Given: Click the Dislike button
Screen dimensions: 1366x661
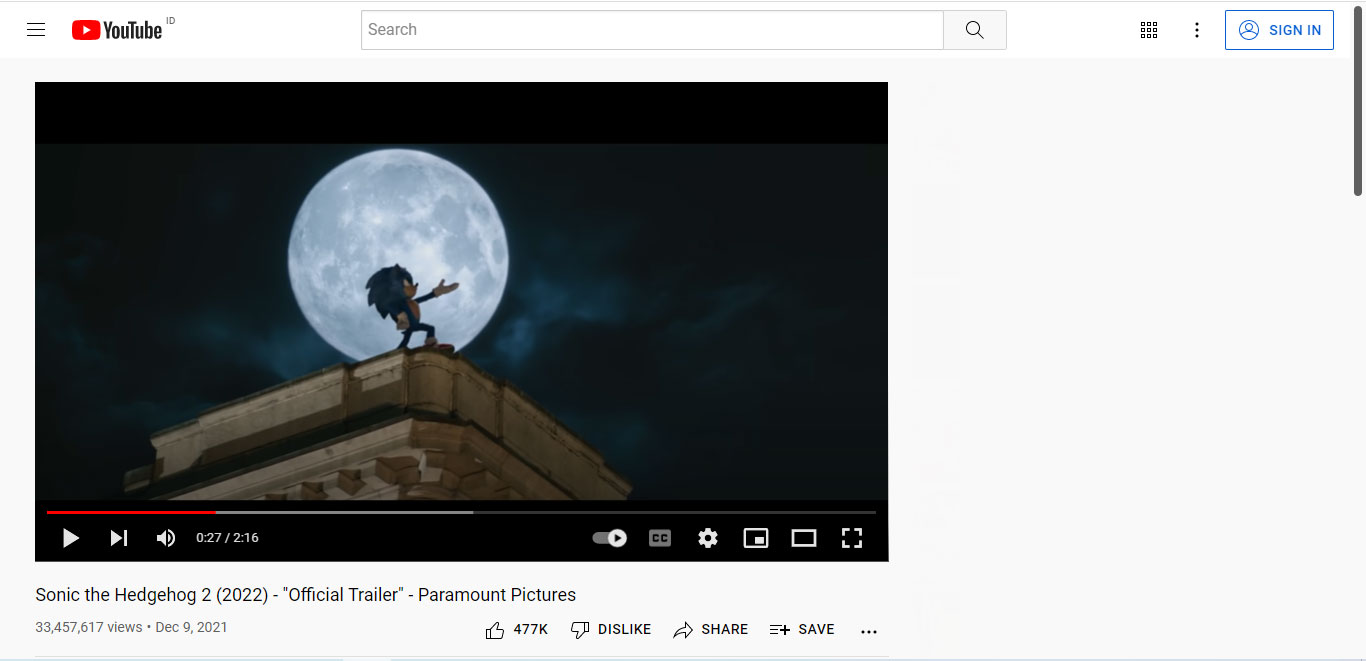Looking at the screenshot, I should click(x=610, y=630).
